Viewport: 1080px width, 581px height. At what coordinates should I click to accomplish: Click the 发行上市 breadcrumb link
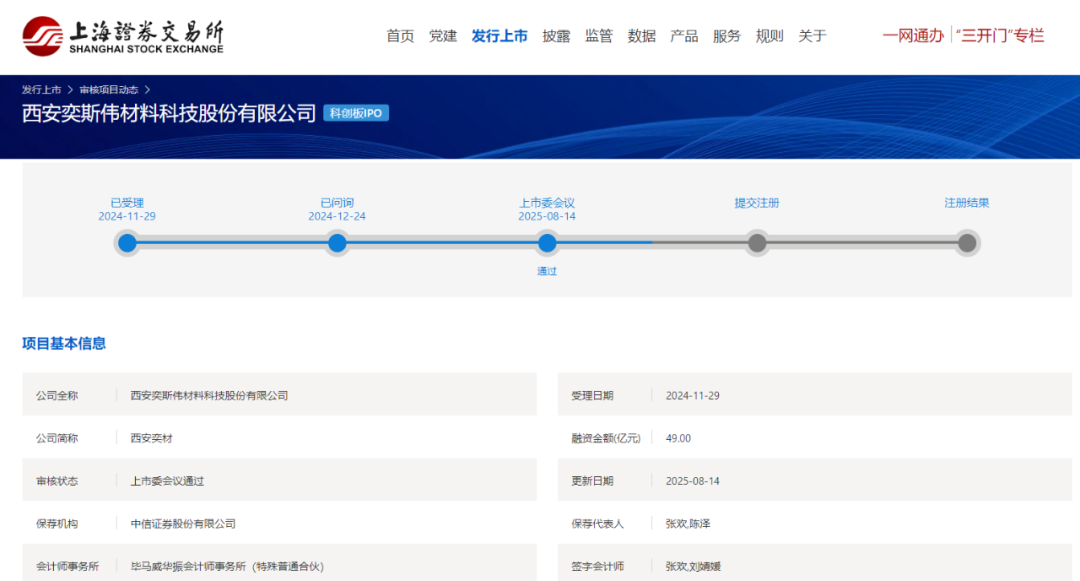pyautogui.click(x=42, y=90)
